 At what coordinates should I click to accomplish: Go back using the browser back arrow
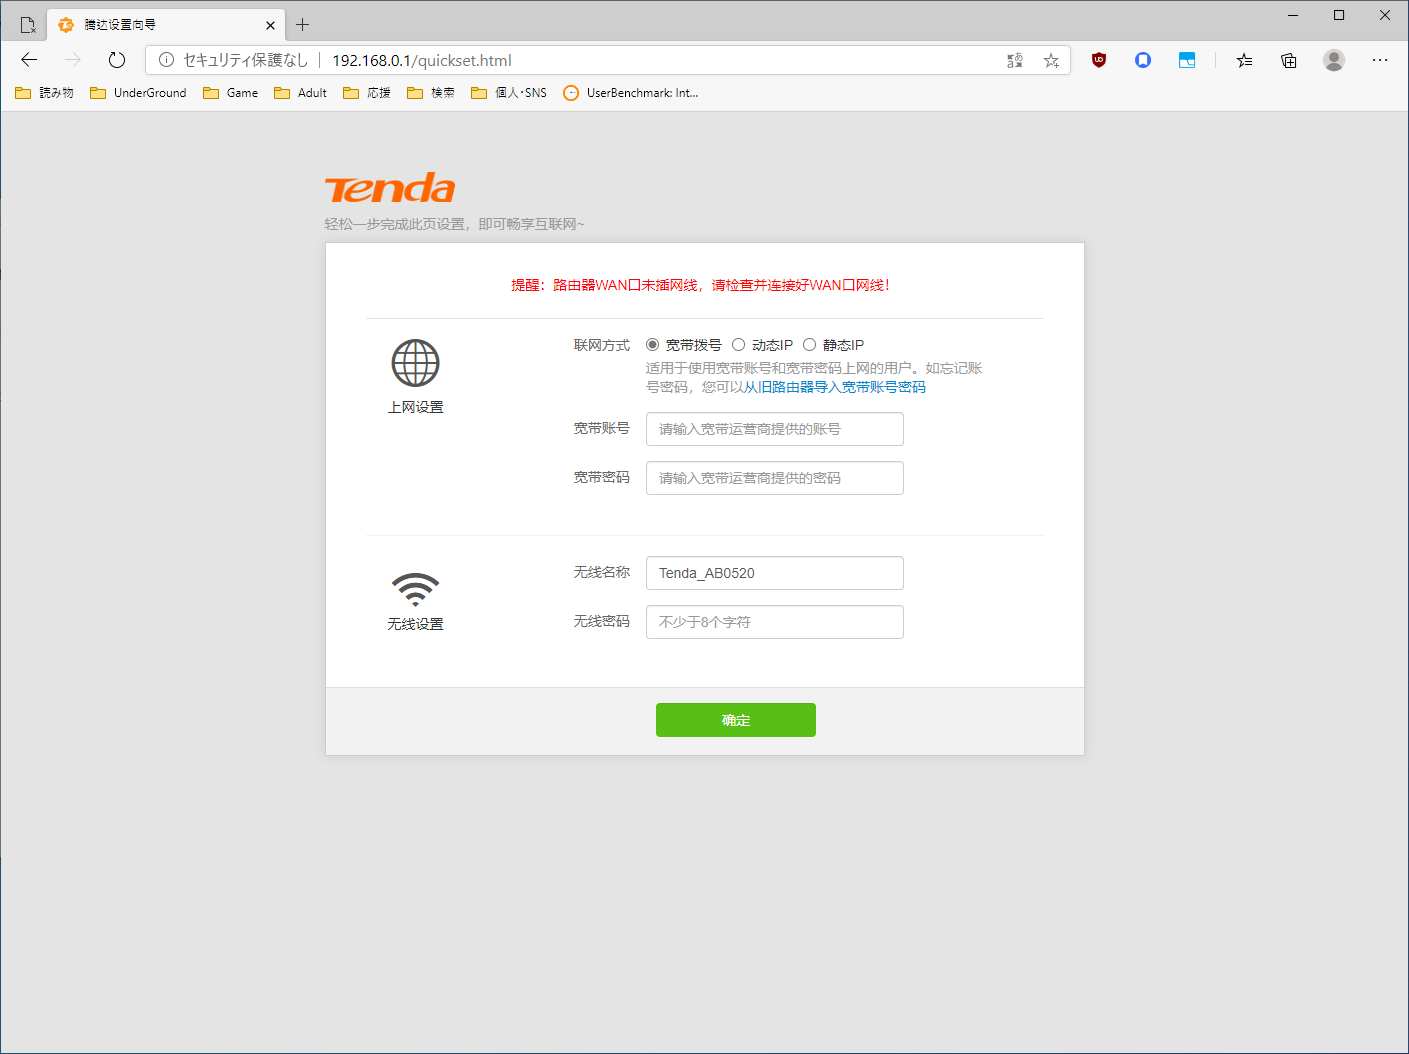tap(29, 60)
